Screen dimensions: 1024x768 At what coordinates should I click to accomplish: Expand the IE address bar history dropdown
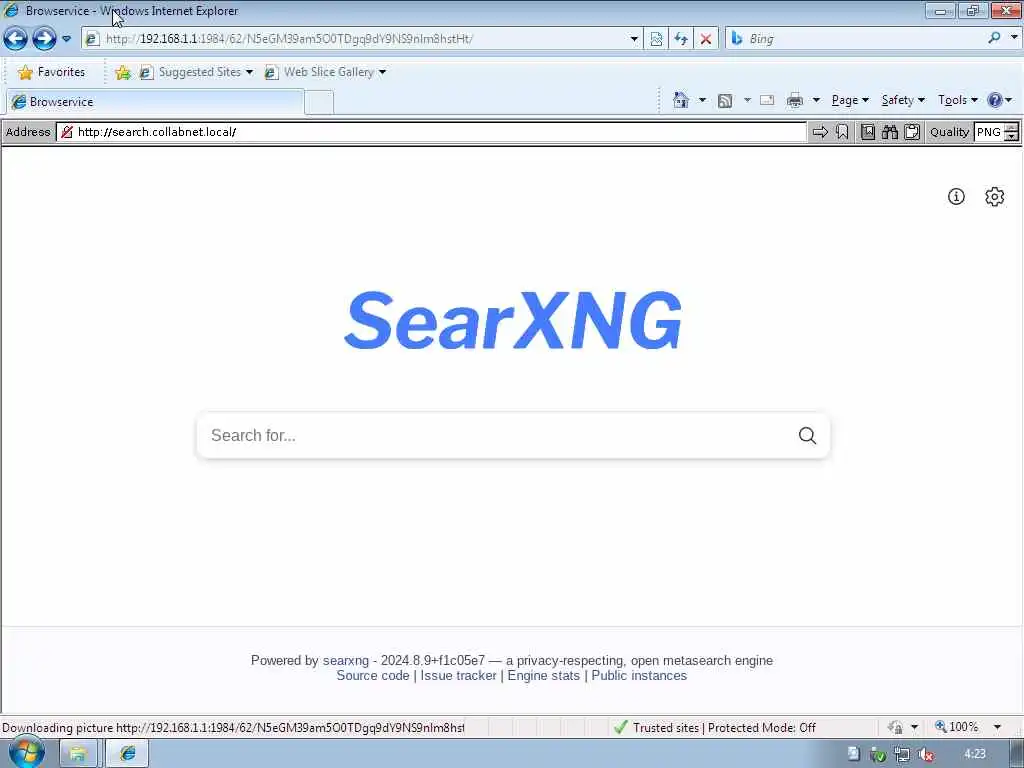click(x=633, y=39)
